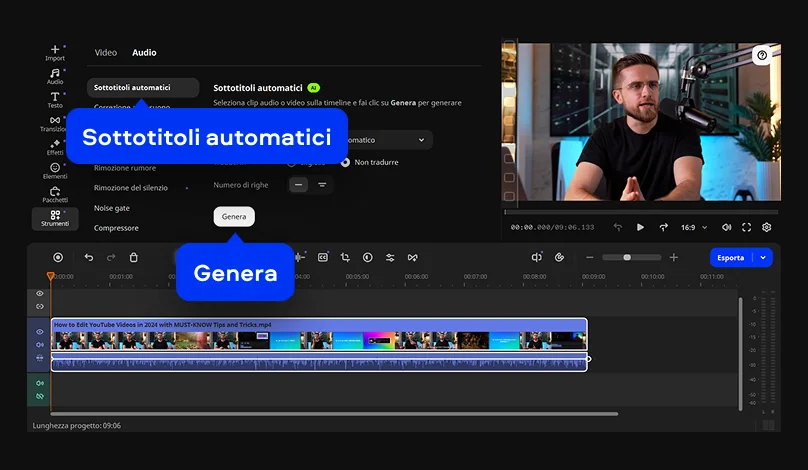Open the Testo (text) tool
Image resolution: width=808 pixels, height=470 pixels.
click(55, 99)
